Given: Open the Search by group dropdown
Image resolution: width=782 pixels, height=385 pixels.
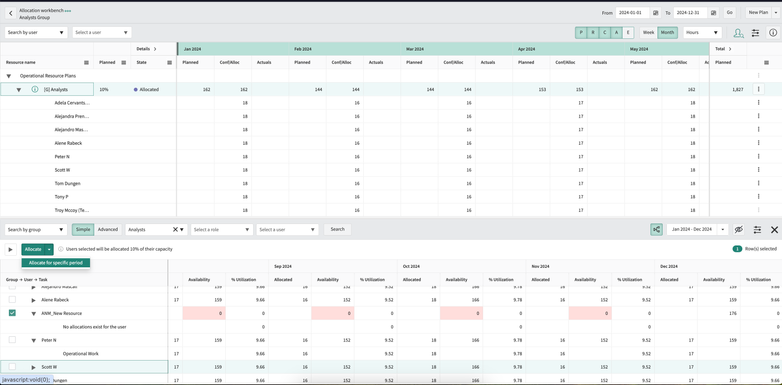Looking at the screenshot, I should pos(35,229).
